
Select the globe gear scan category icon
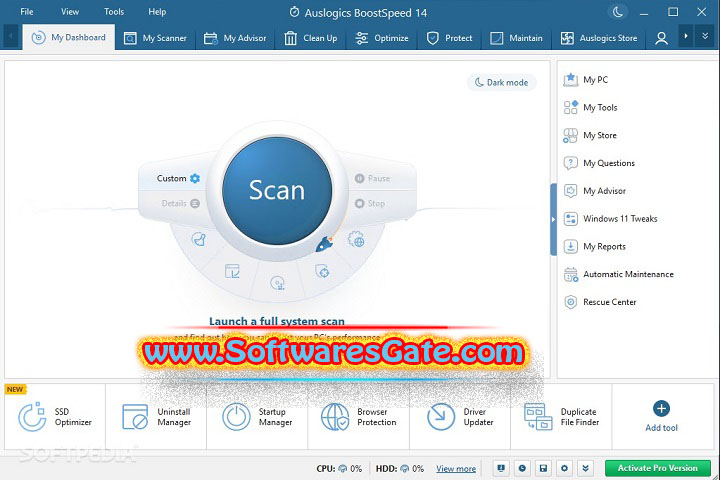pyautogui.click(x=356, y=239)
